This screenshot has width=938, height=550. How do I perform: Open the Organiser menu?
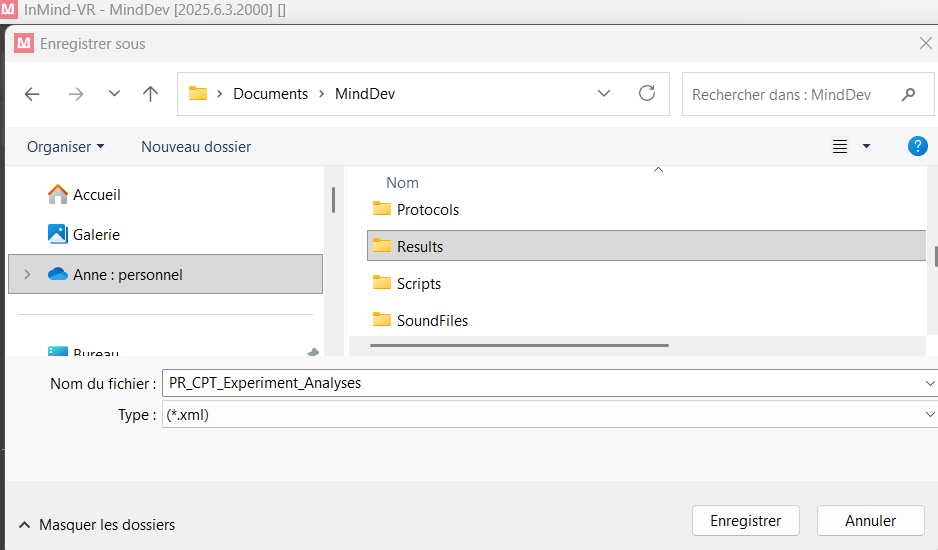pyautogui.click(x=66, y=147)
